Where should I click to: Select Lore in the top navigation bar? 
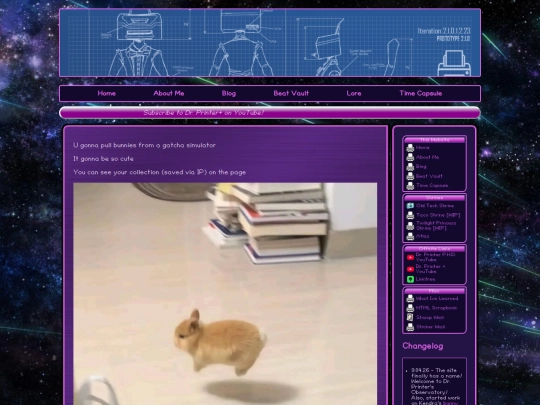354,93
